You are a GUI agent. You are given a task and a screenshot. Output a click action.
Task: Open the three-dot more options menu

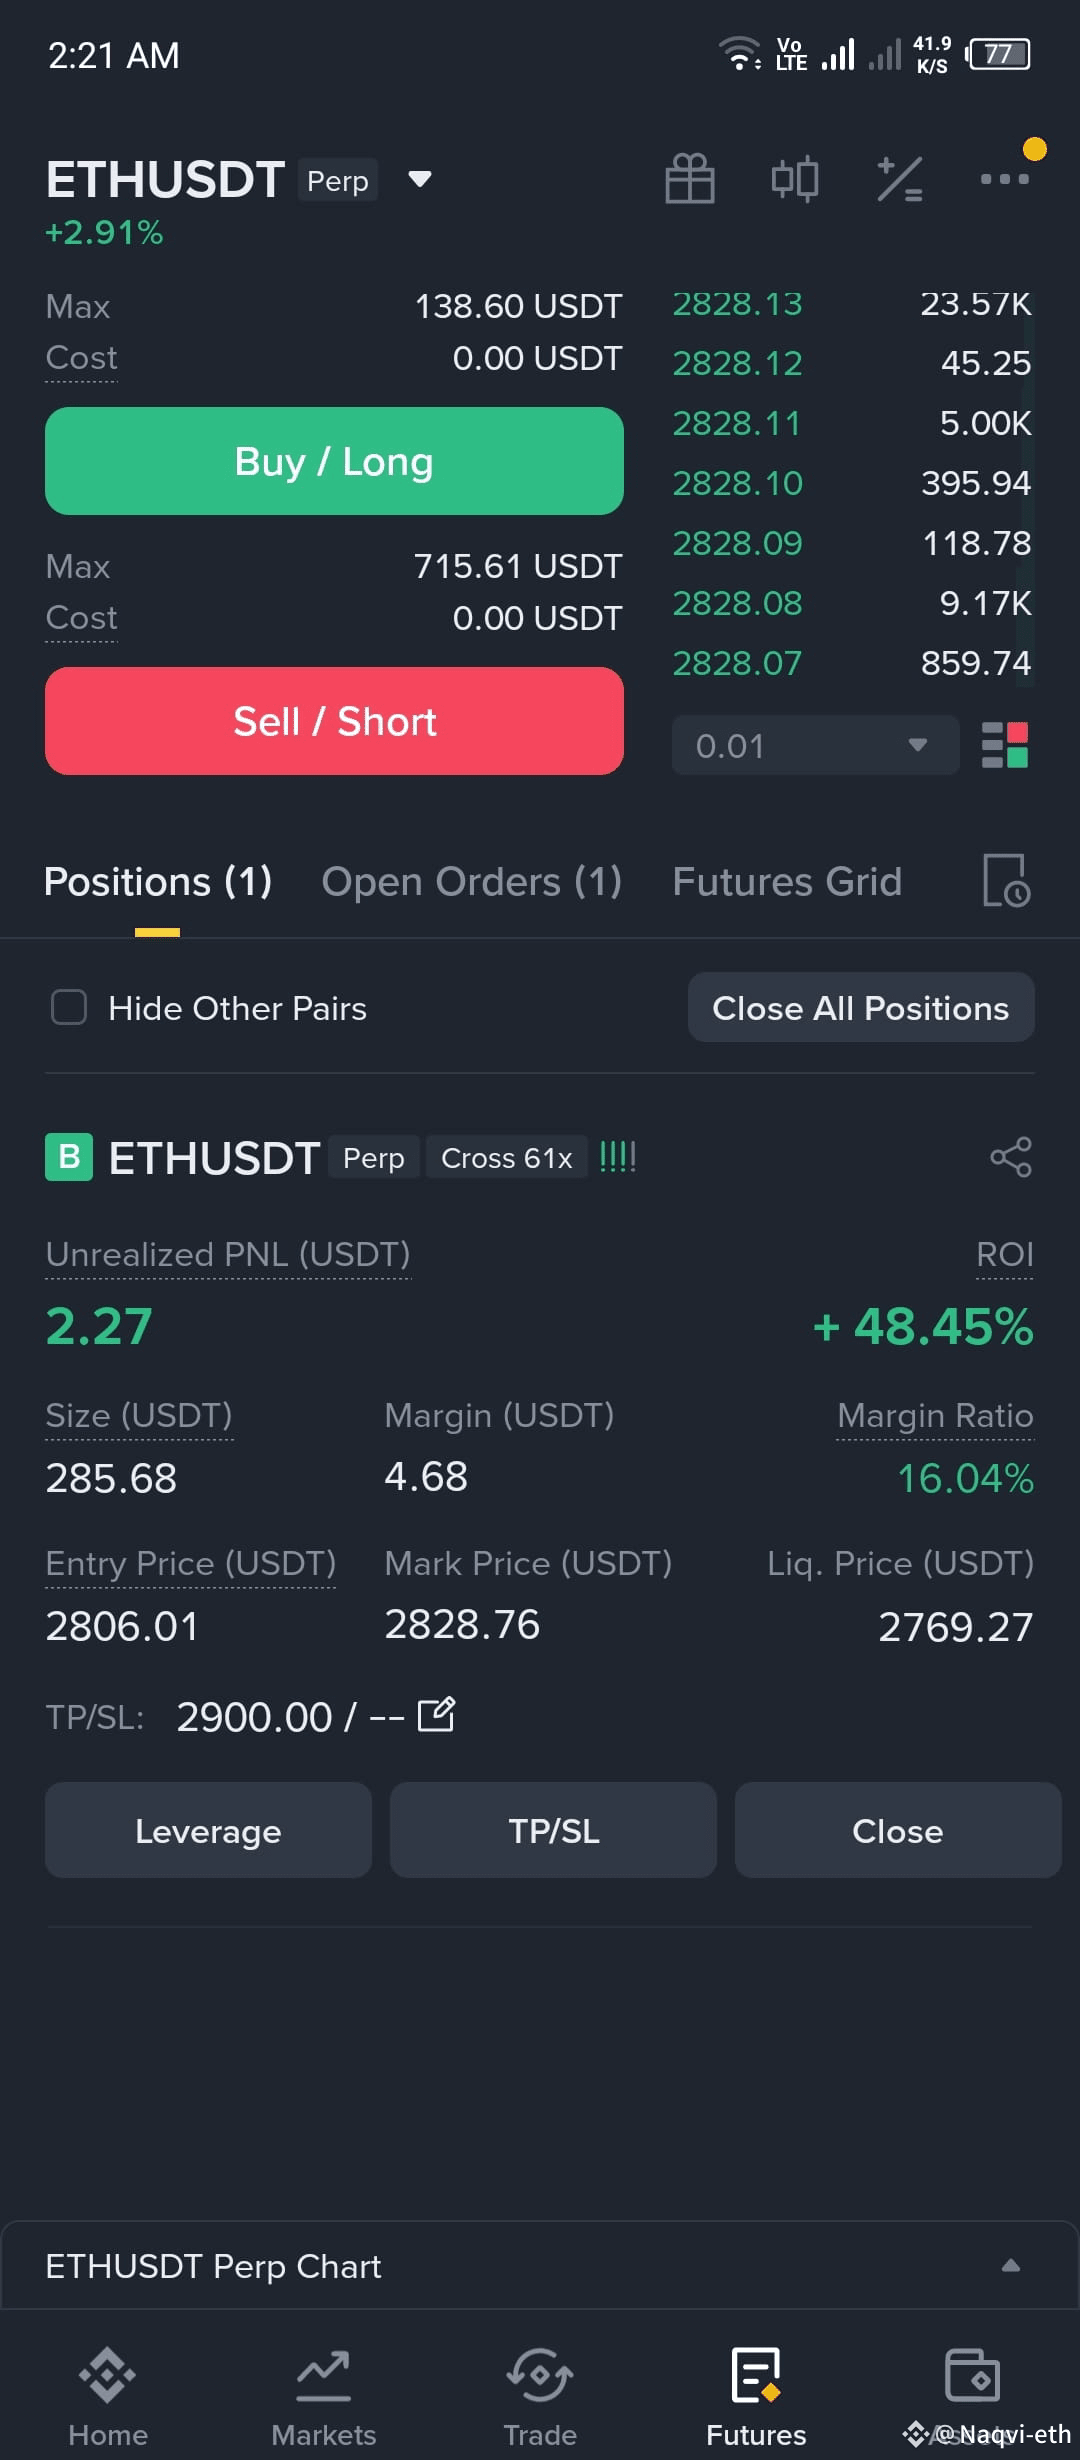(1005, 179)
